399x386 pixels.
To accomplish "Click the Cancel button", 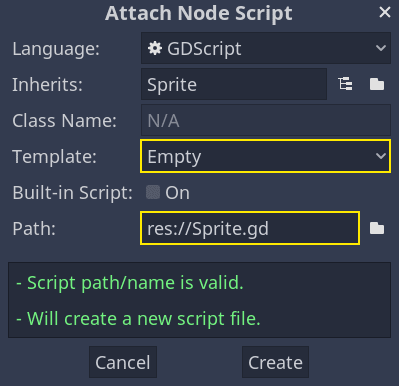I will point(123,362).
